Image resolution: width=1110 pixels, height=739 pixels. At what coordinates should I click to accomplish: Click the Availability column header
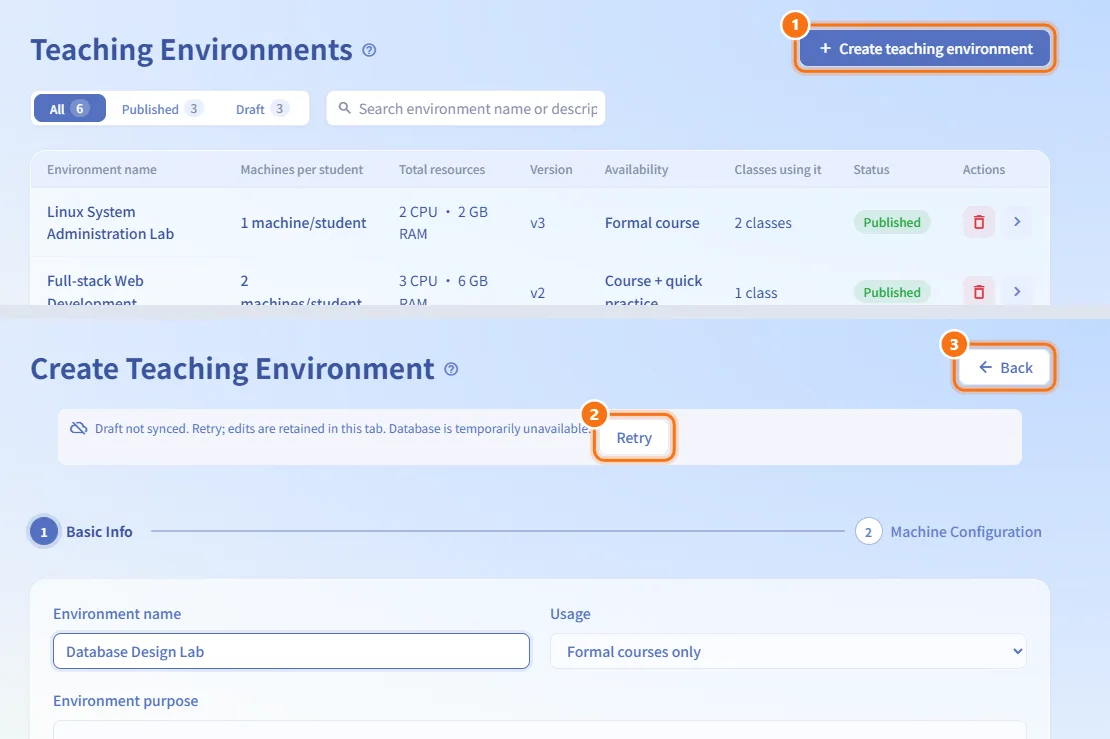click(636, 169)
